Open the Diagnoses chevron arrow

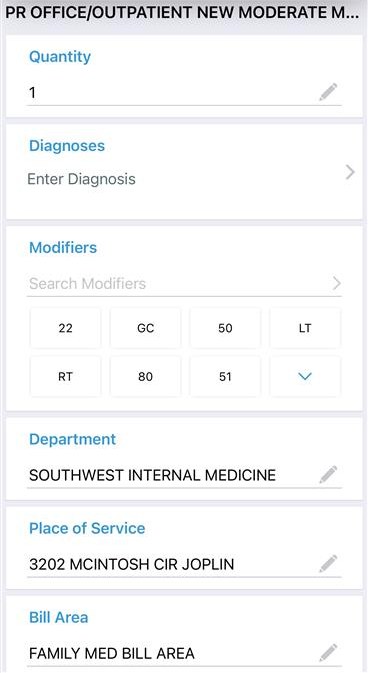click(350, 173)
